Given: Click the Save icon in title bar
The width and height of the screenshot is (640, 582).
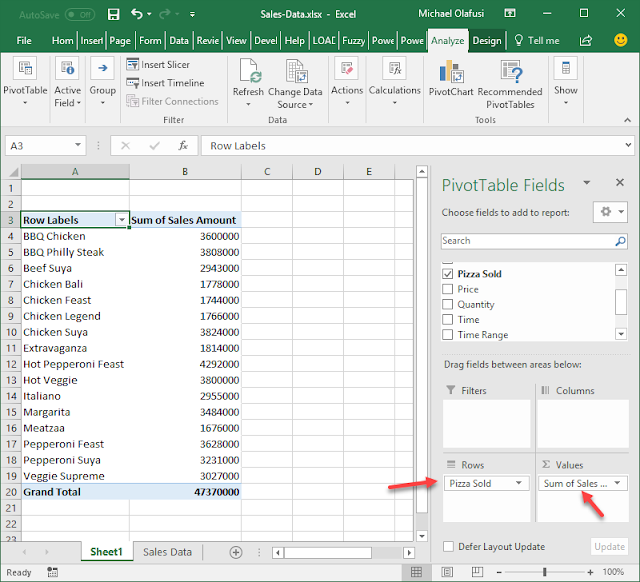Looking at the screenshot, I should click(113, 15).
